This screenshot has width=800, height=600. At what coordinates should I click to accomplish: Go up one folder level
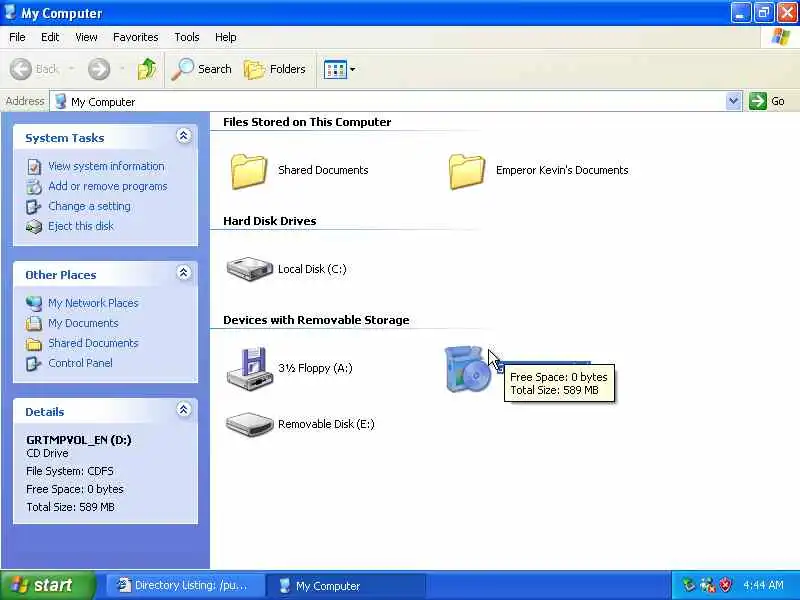click(147, 69)
